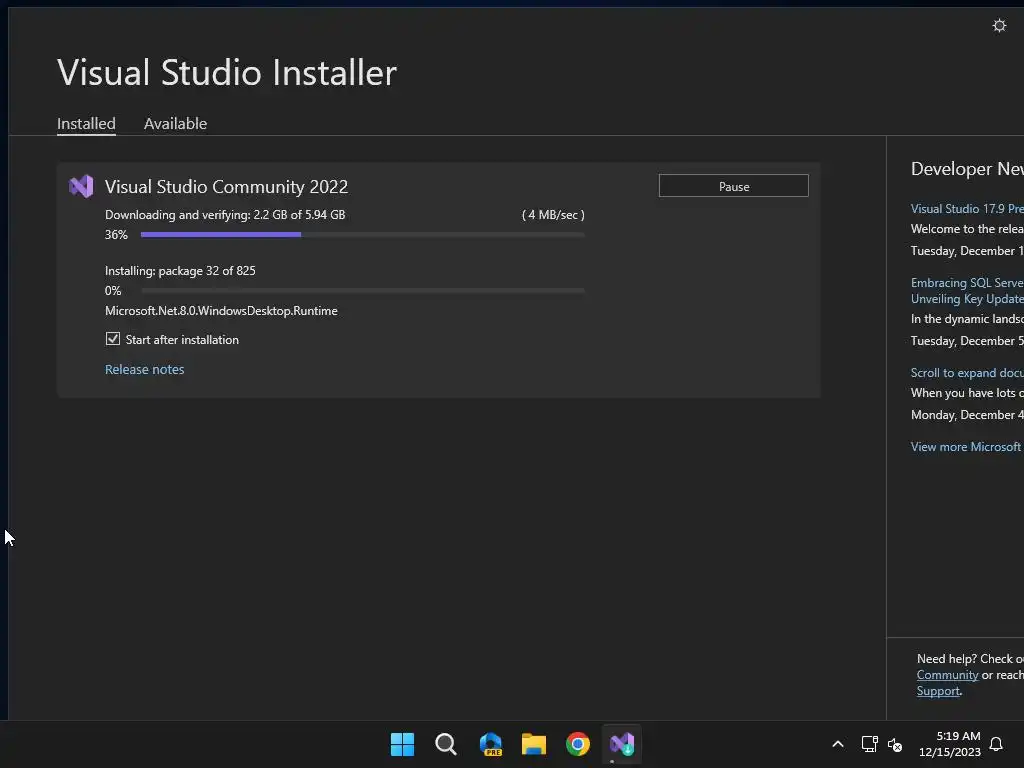Open the Windows Start menu
This screenshot has height=768, width=1024.
tap(402, 744)
